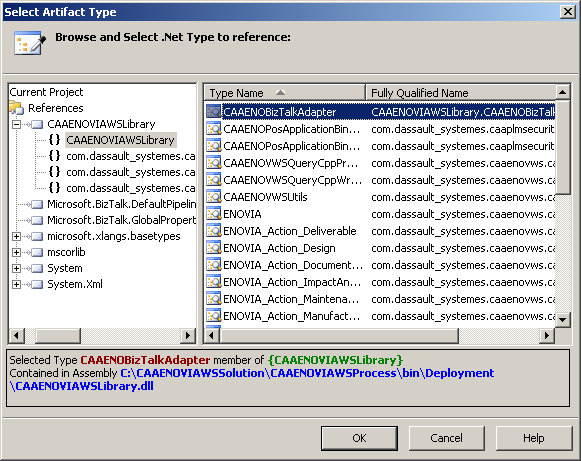Image resolution: width=581 pixels, height=461 pixels.
Task: Expand the mscorlib tree node
Action: tap(16, 252)
